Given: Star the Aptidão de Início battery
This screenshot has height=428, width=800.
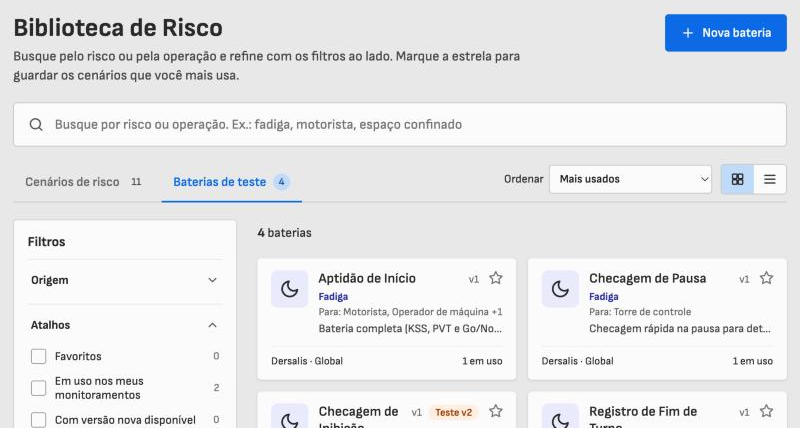Looking at the screenshot, I should pos(495,278).
